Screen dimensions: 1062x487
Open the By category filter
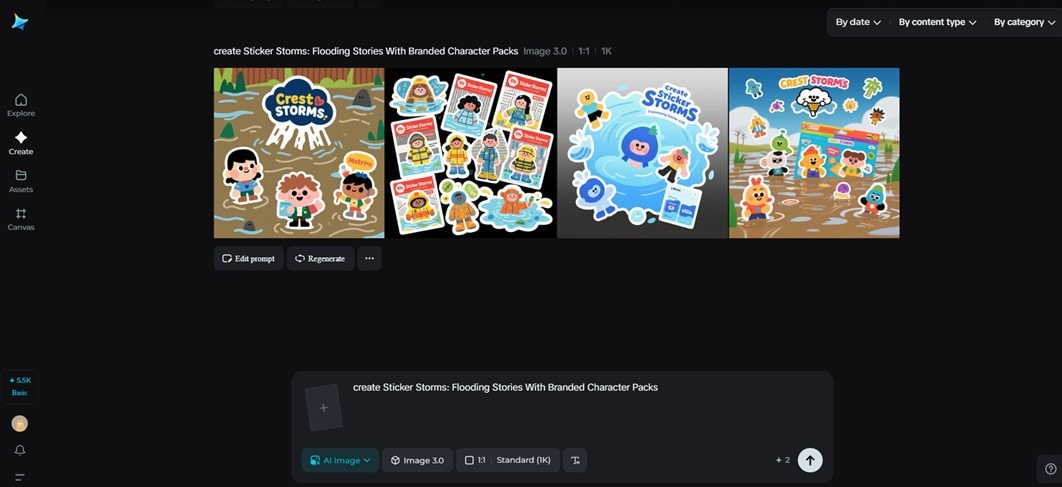[x=1024, y=22]
